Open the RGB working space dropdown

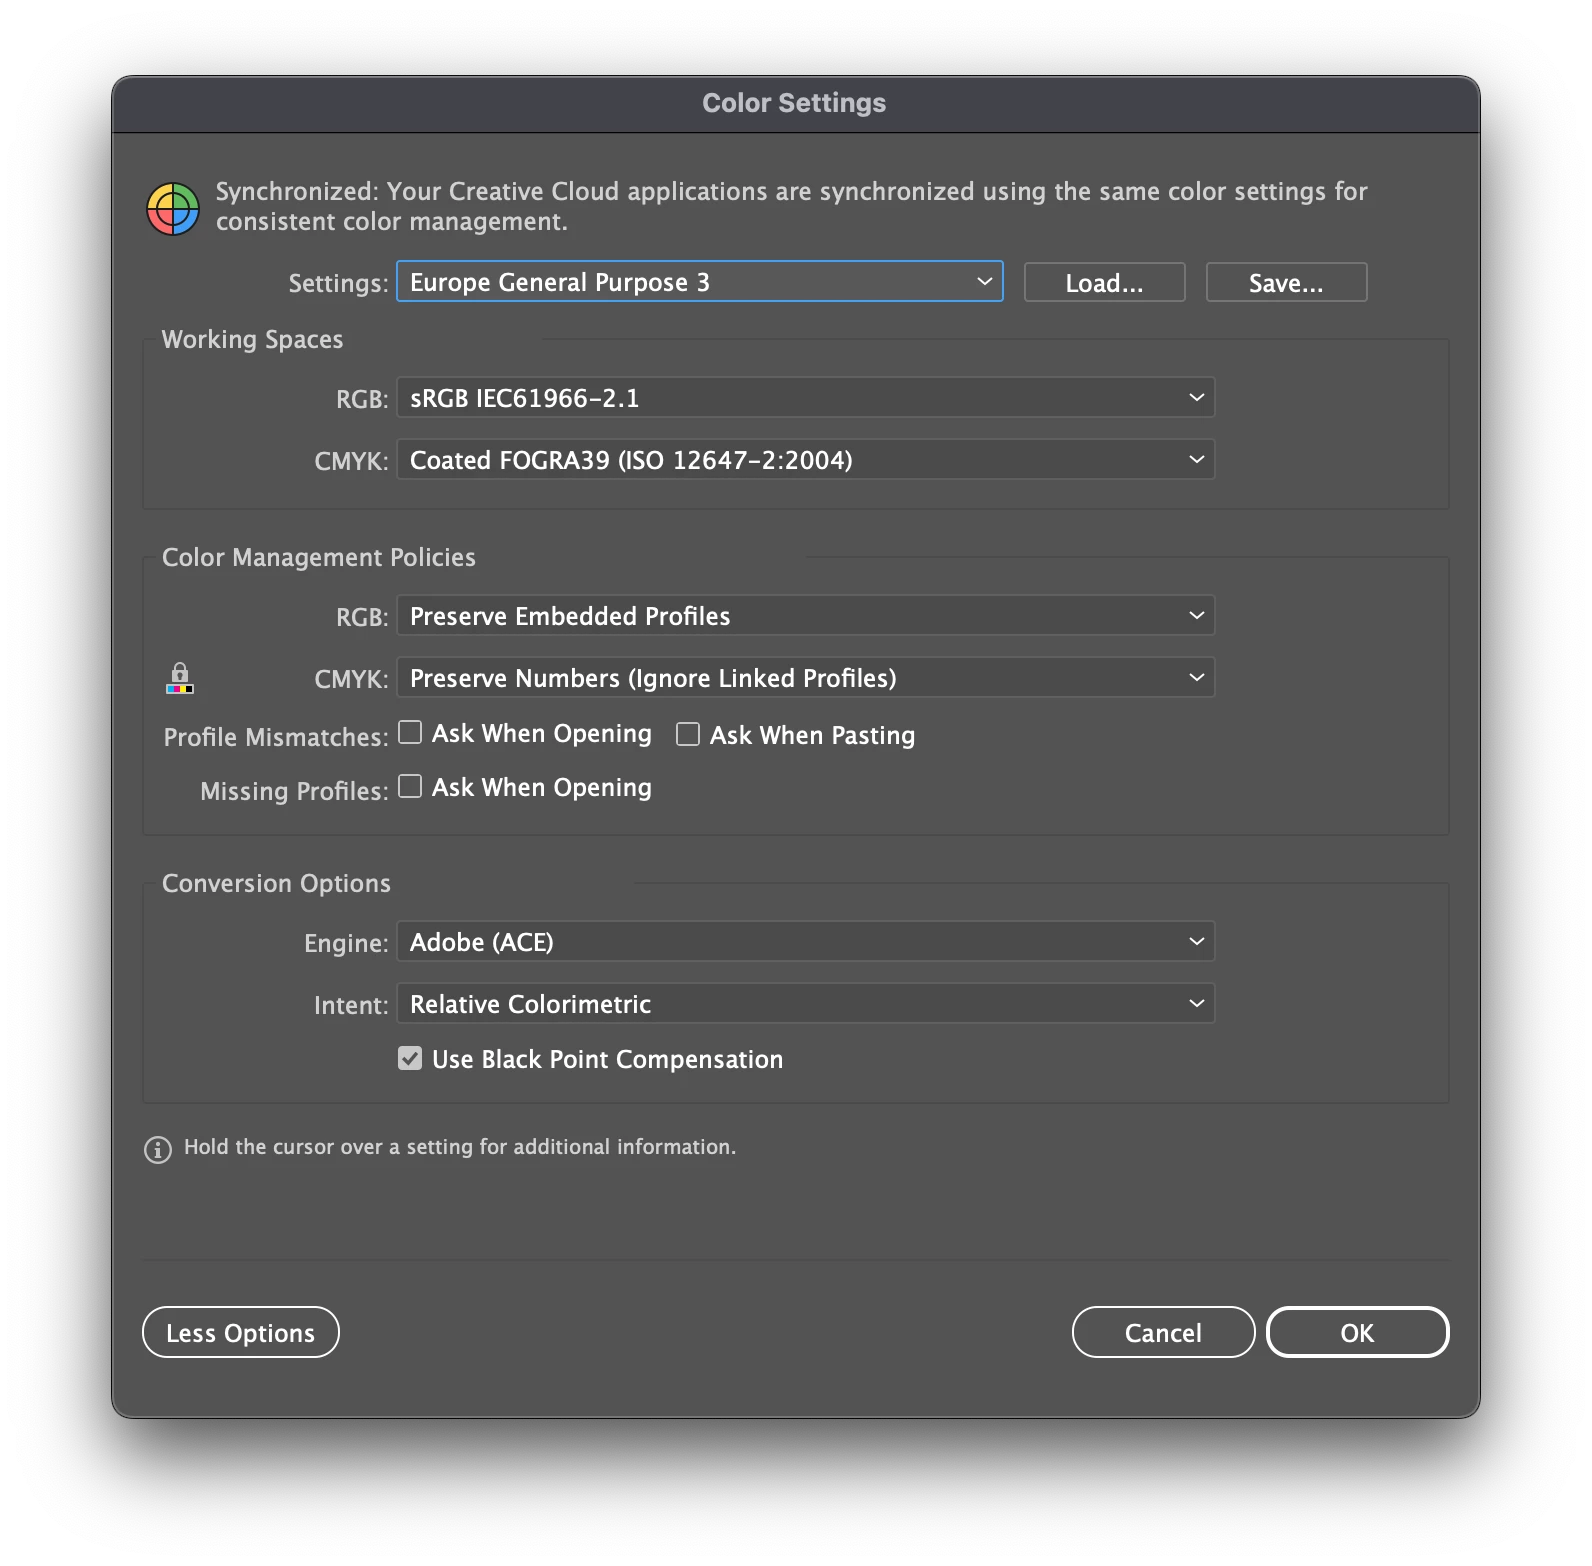click(806, 398)
